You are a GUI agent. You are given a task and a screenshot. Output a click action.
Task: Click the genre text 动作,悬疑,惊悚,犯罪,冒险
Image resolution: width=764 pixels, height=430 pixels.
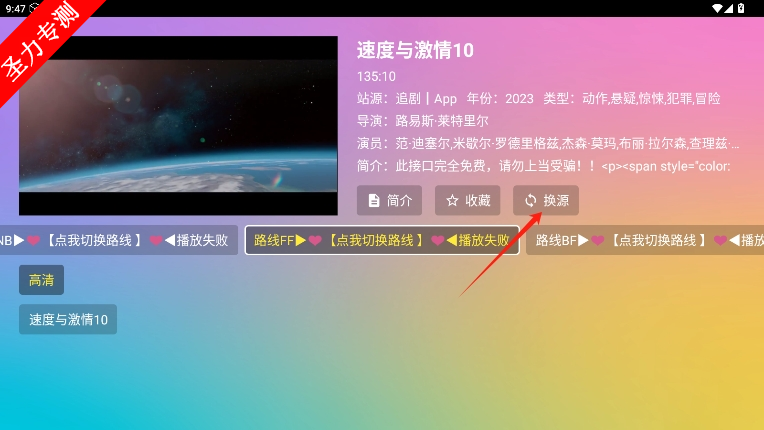[x=651, y=98]
